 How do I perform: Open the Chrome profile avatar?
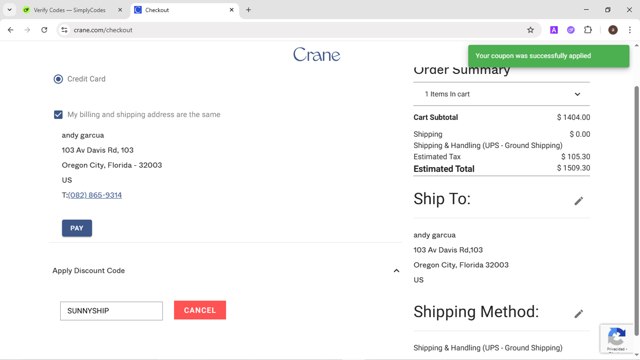[613, 30]
